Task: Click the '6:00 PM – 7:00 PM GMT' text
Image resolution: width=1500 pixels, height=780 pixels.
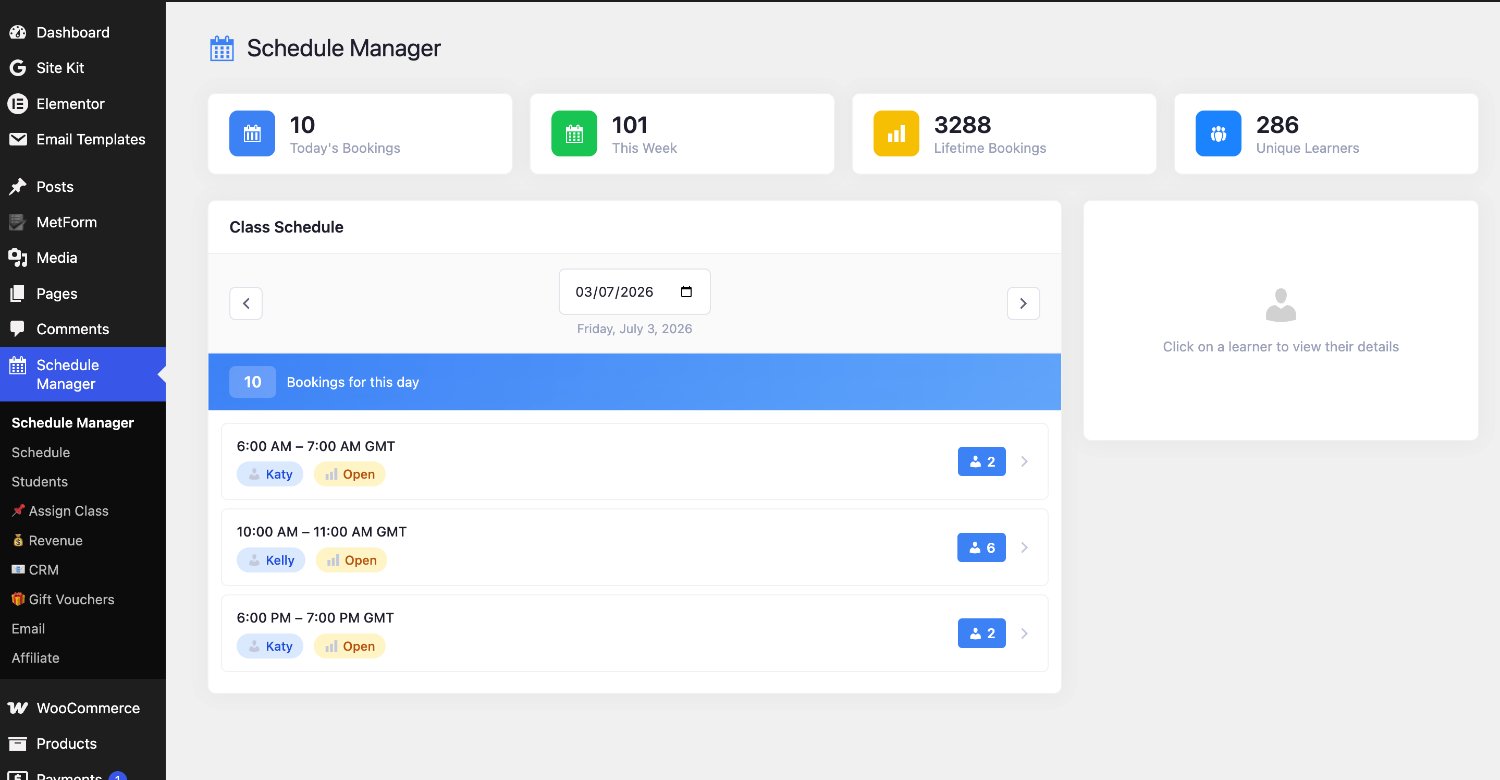Action: [x=316, y=618]
